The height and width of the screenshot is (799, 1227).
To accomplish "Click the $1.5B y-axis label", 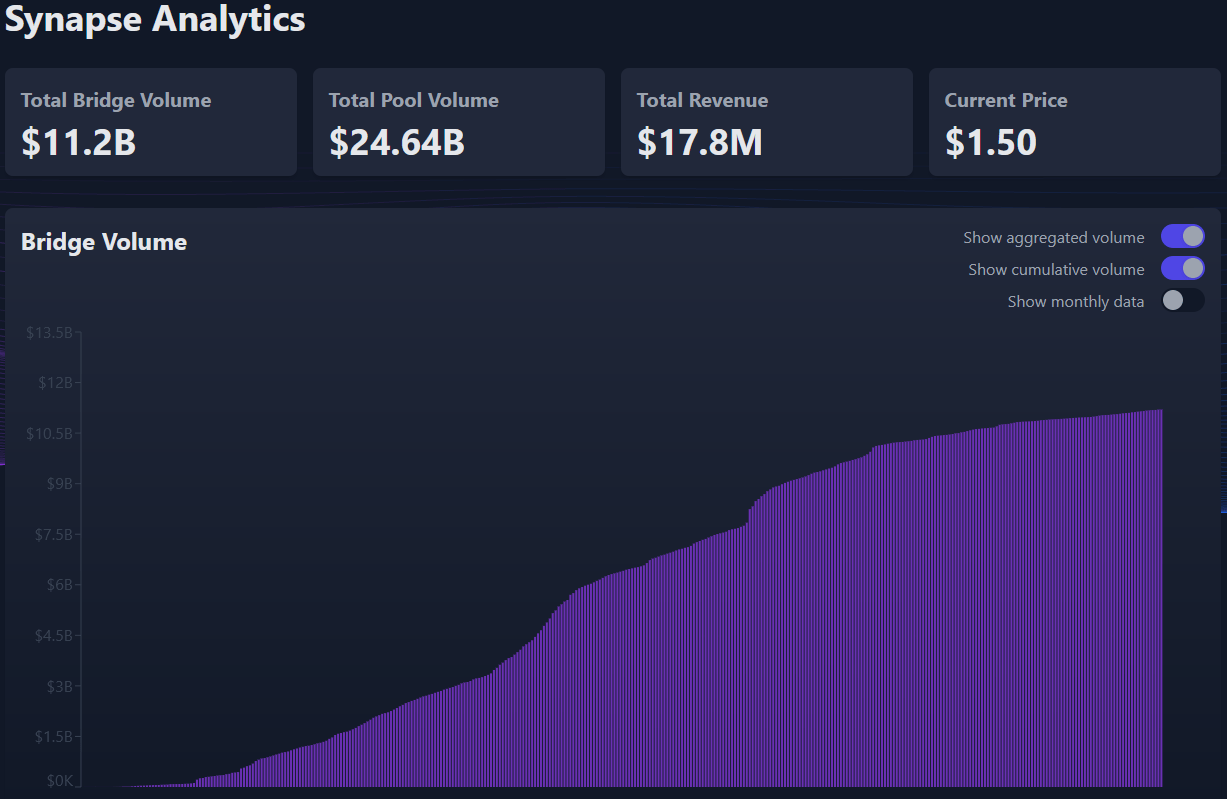I will 53,736.
